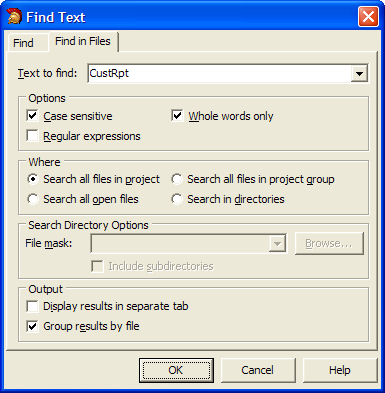Select Search all open files option

pyautogui.click(x=33, y=199)
